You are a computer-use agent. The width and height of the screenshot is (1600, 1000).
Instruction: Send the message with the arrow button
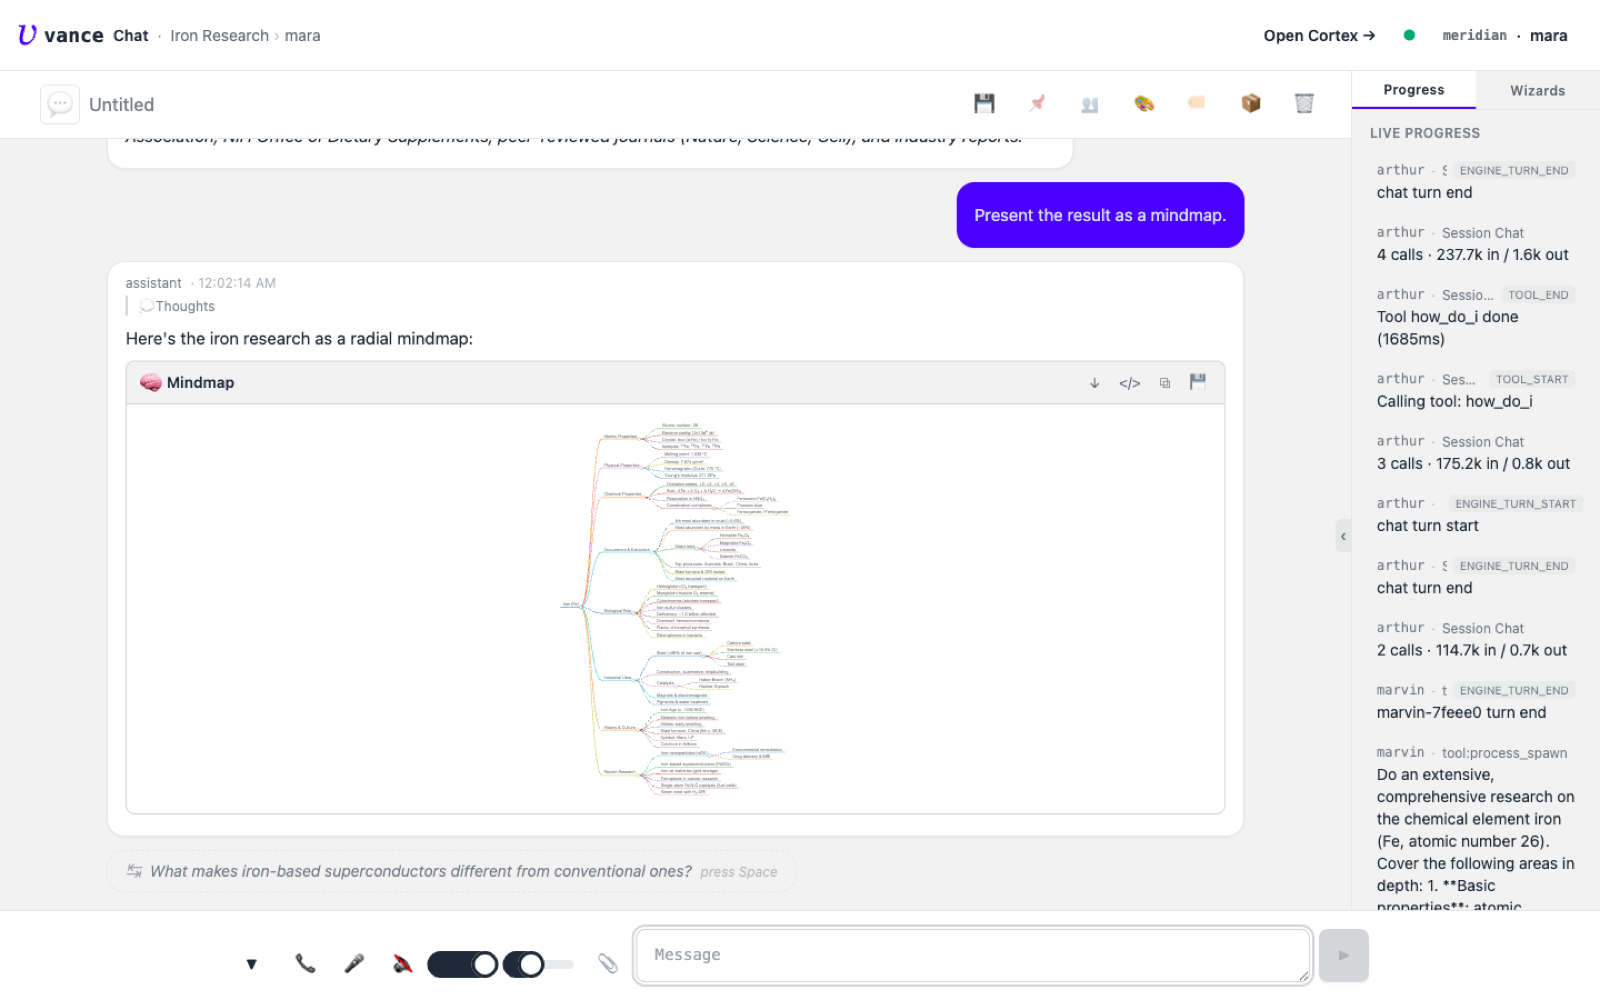(1344, 955)
